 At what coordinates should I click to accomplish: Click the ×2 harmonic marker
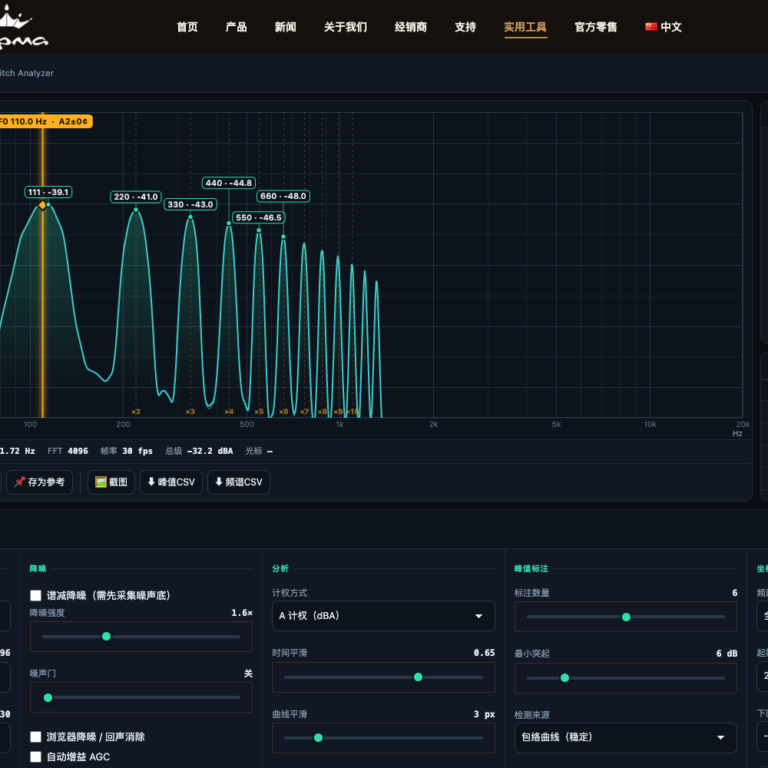(x=136, y=411)
